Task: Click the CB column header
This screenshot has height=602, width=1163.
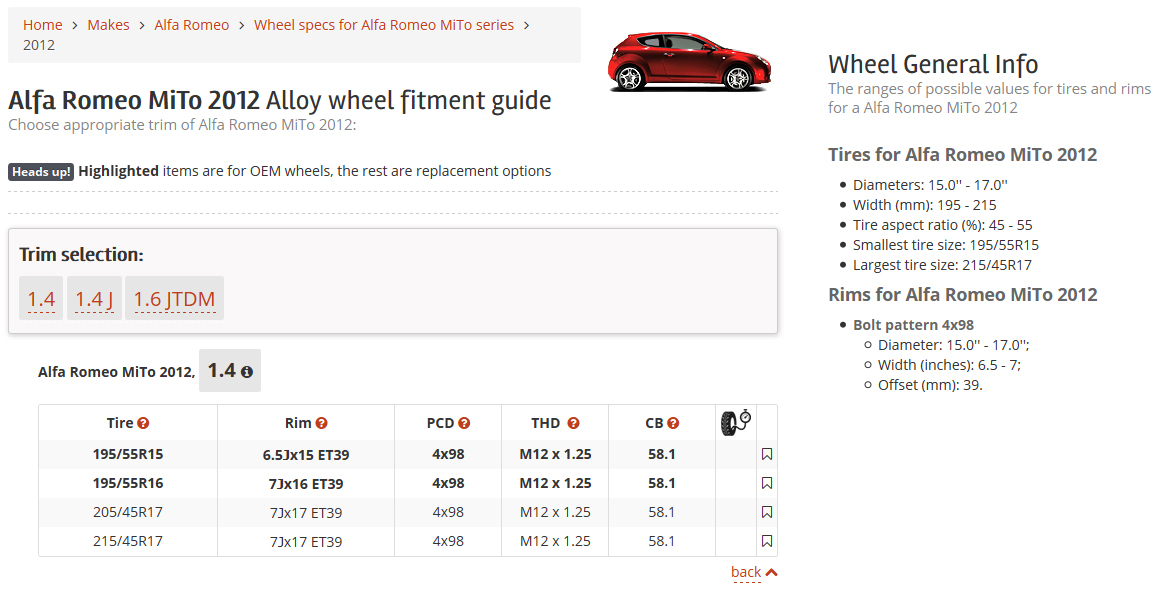Action: tap(662, 423)
